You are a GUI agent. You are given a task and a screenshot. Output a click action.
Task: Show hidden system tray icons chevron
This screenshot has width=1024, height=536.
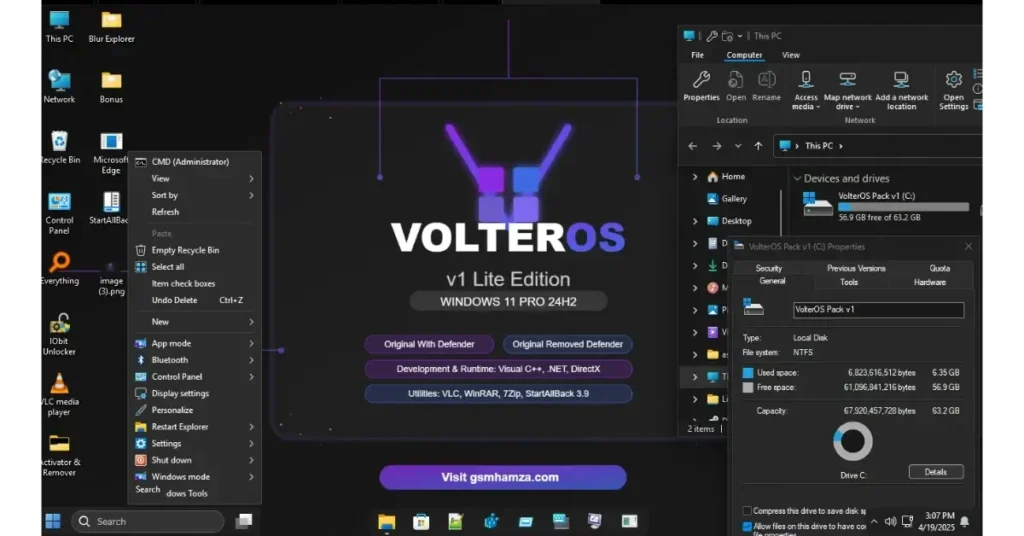(x=874, y=521)
